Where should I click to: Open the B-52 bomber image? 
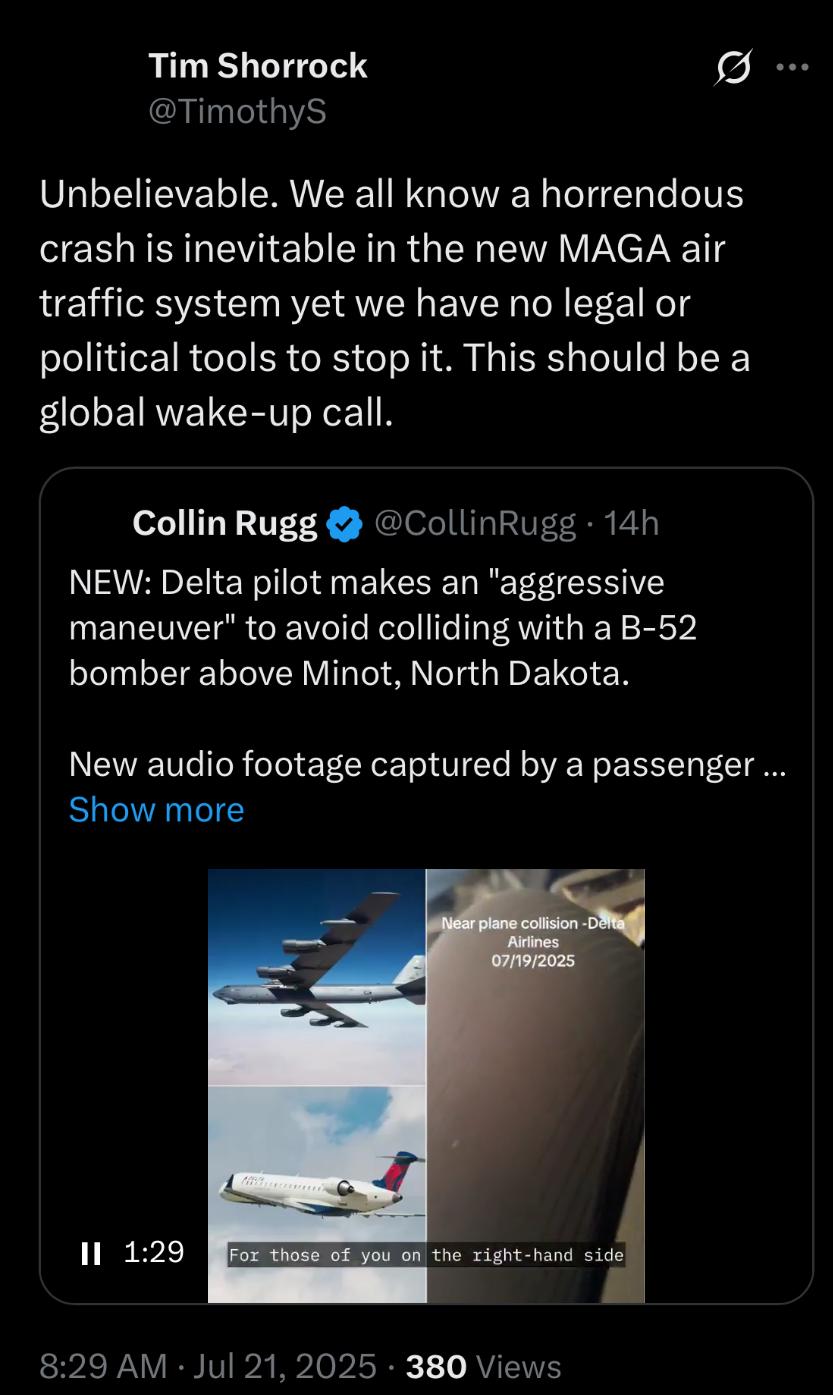317,975
